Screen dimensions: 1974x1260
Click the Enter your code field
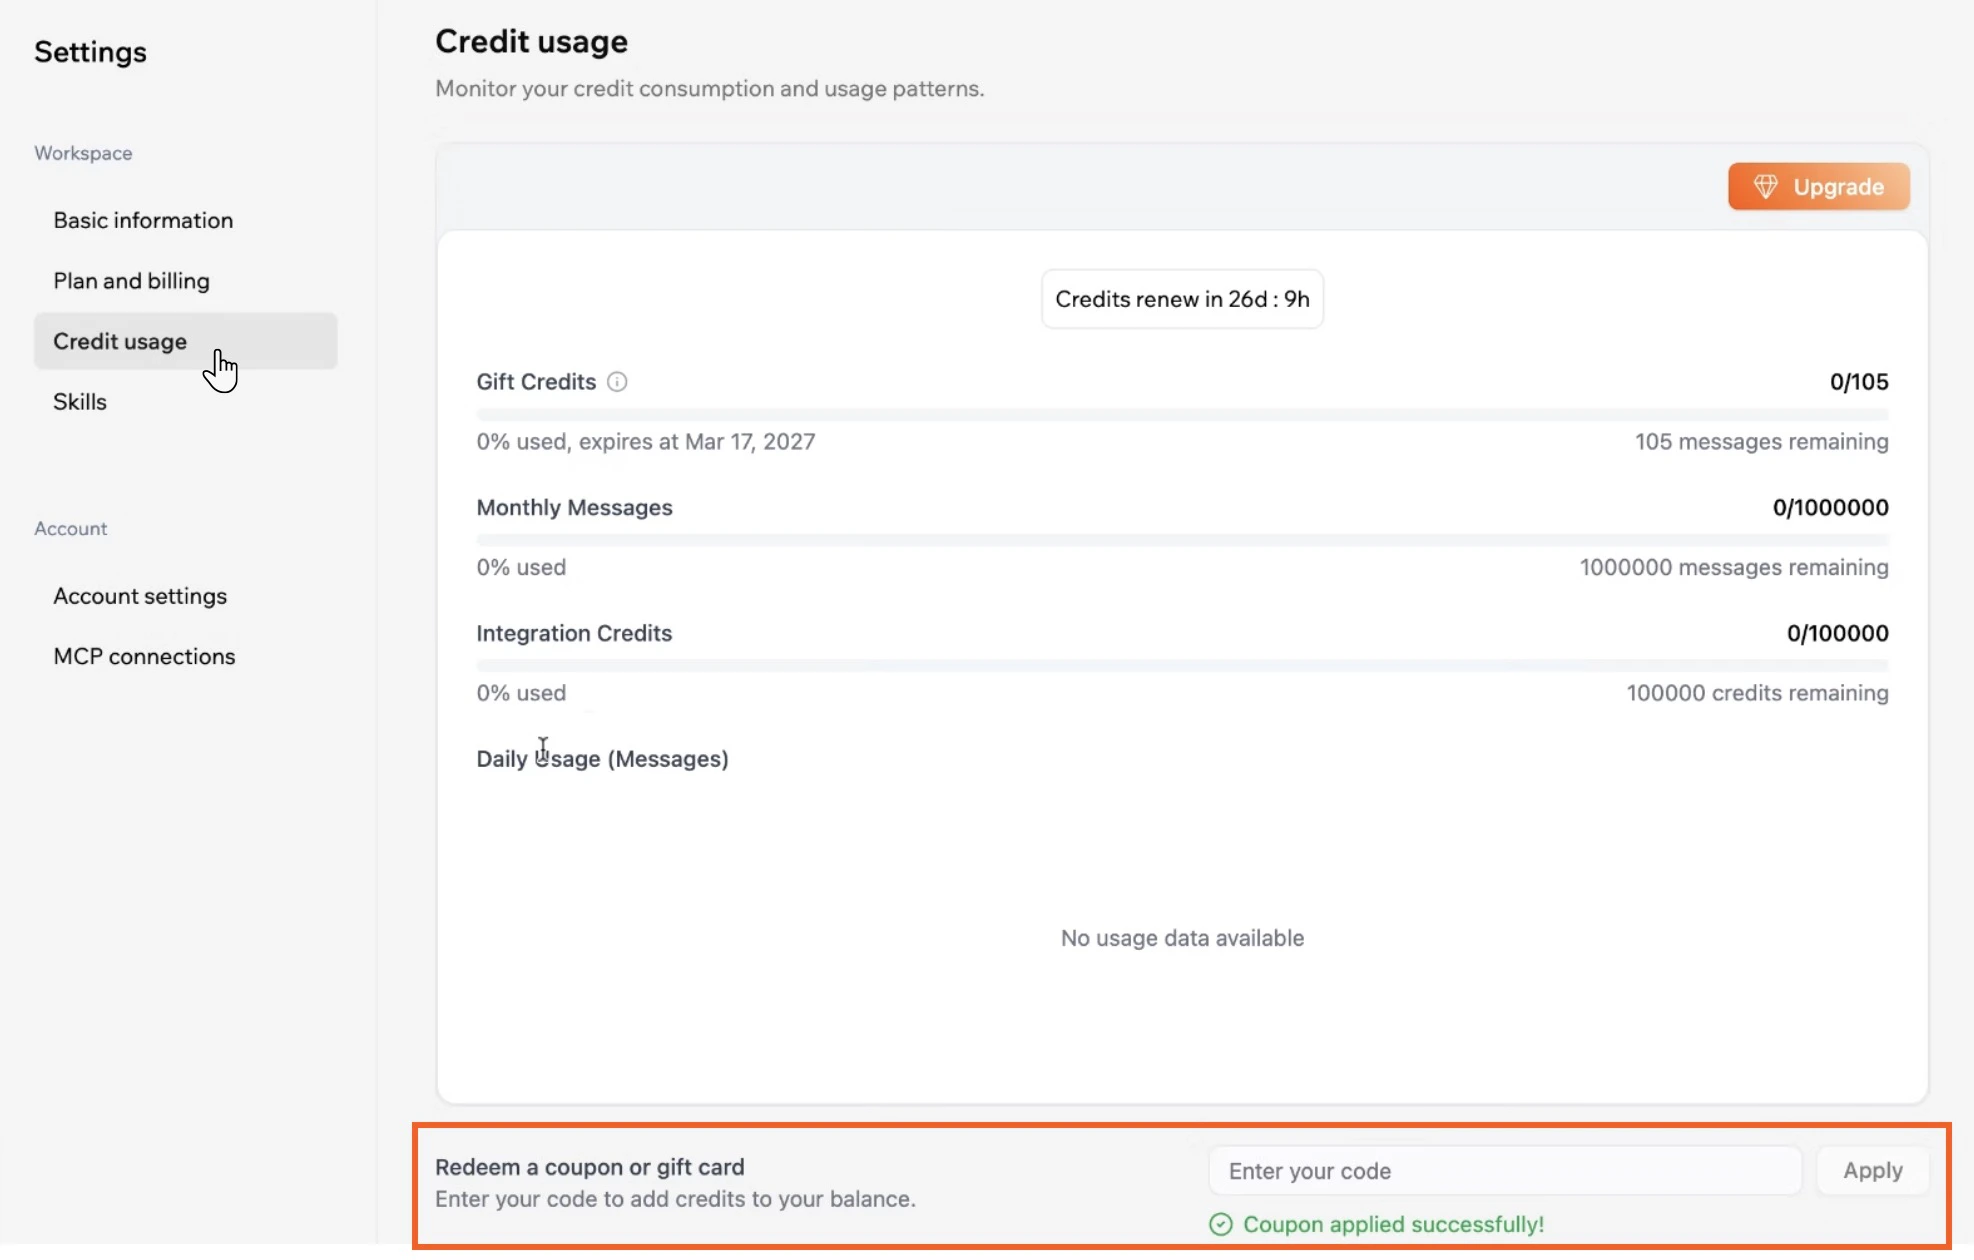[x=1505, y=1170]
